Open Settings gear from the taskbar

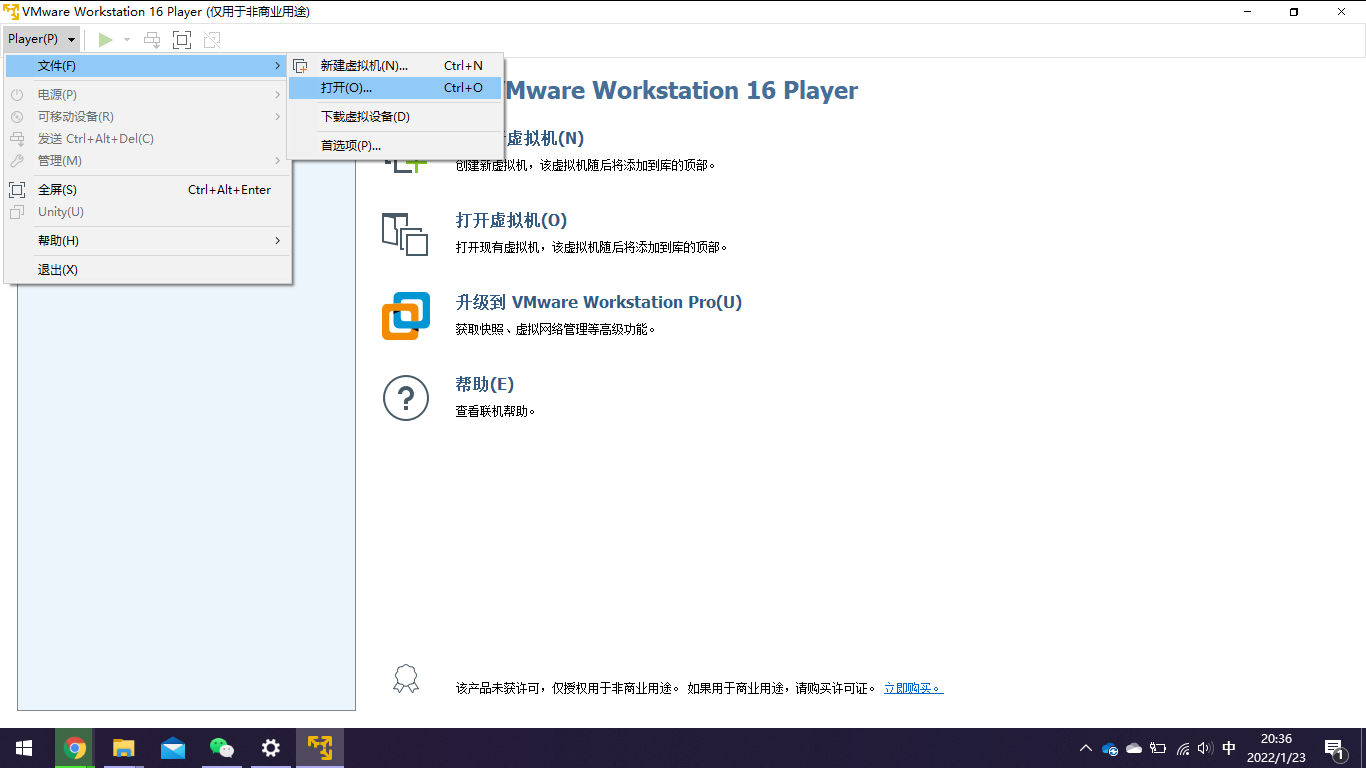pos(271,748)
